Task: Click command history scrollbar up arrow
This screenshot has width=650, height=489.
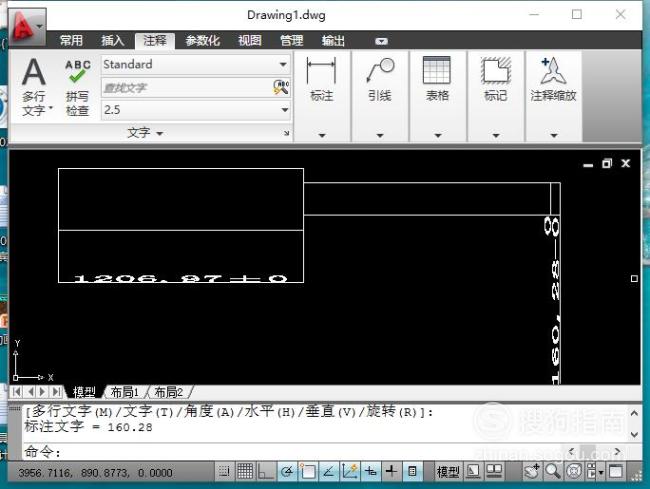Action: click(634, 413)
